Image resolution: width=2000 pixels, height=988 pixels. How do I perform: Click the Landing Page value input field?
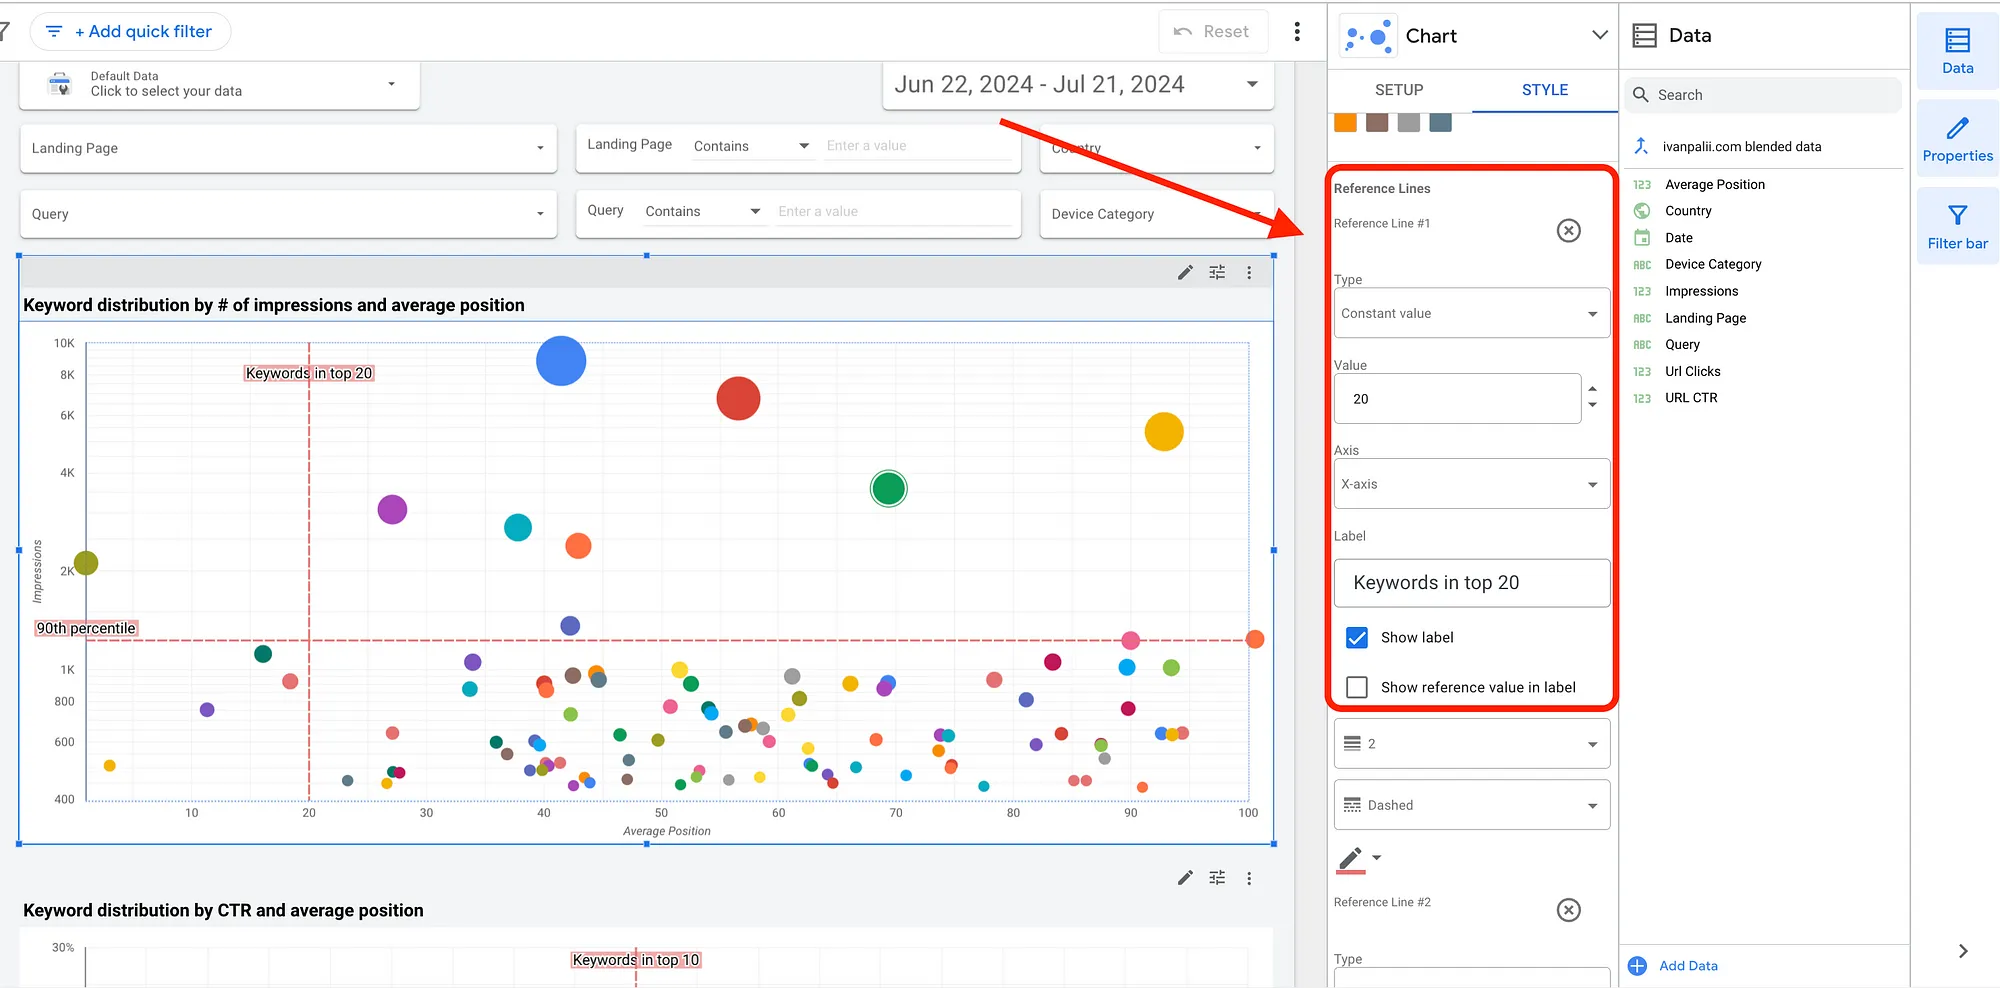point(918,146)
